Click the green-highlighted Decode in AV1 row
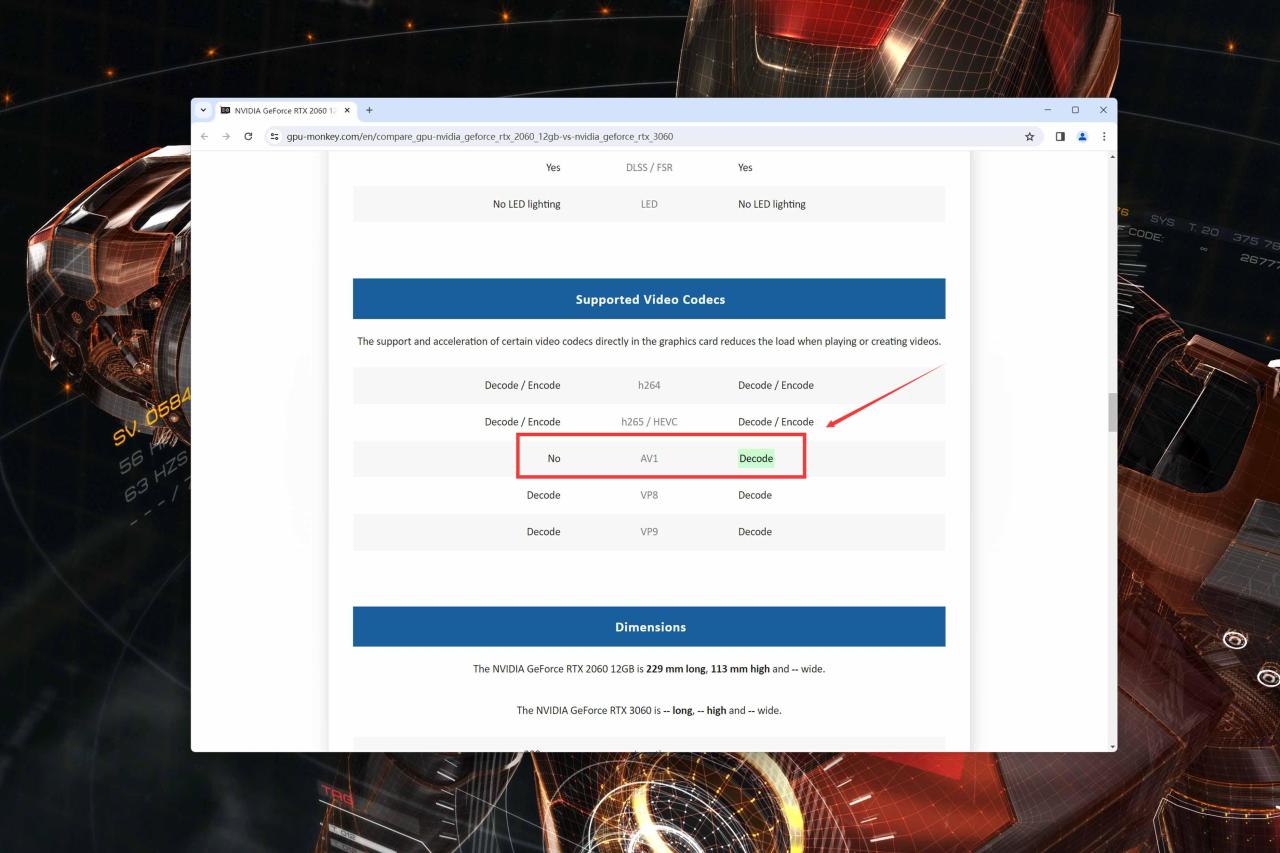The width and height of the screenshot is (1280, 853). [756, 458]
